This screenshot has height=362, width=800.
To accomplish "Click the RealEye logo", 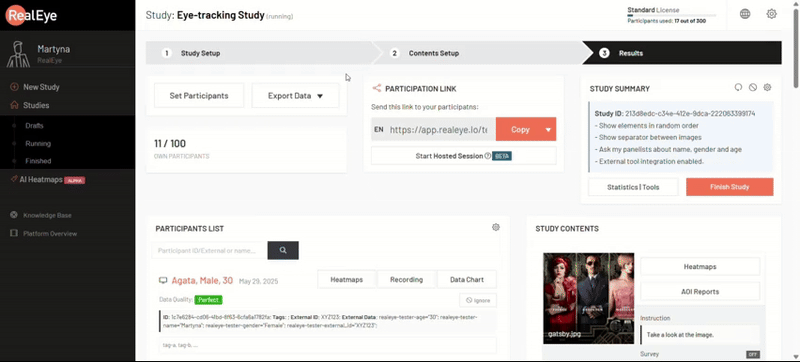I will 32,15.
